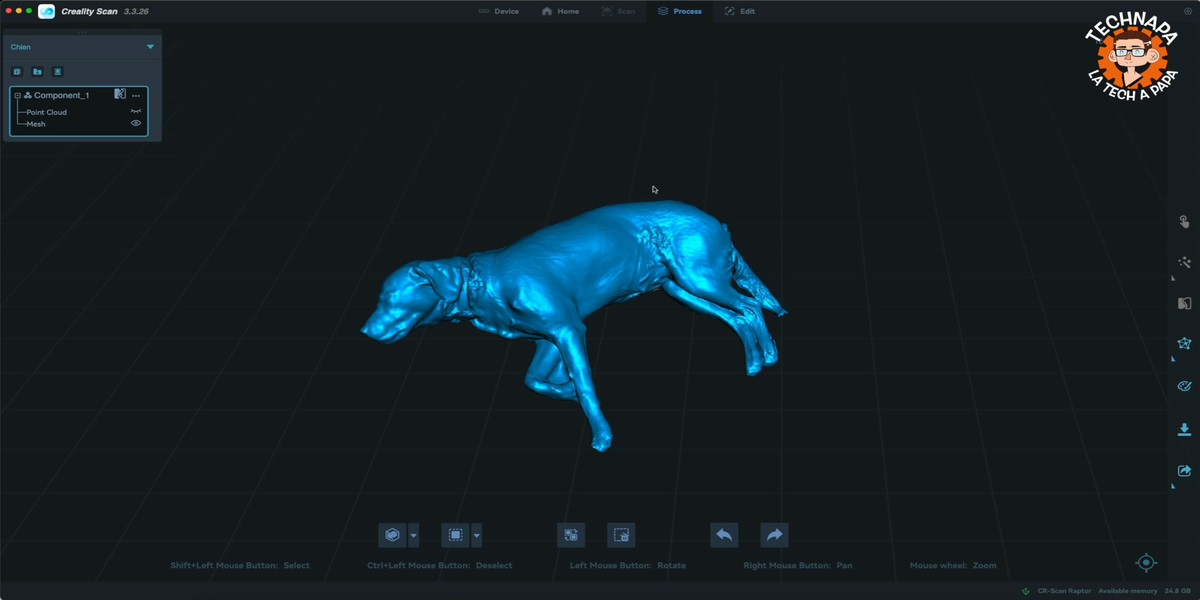
Task: Switch to the Home tab
Action: pos(560,11)
